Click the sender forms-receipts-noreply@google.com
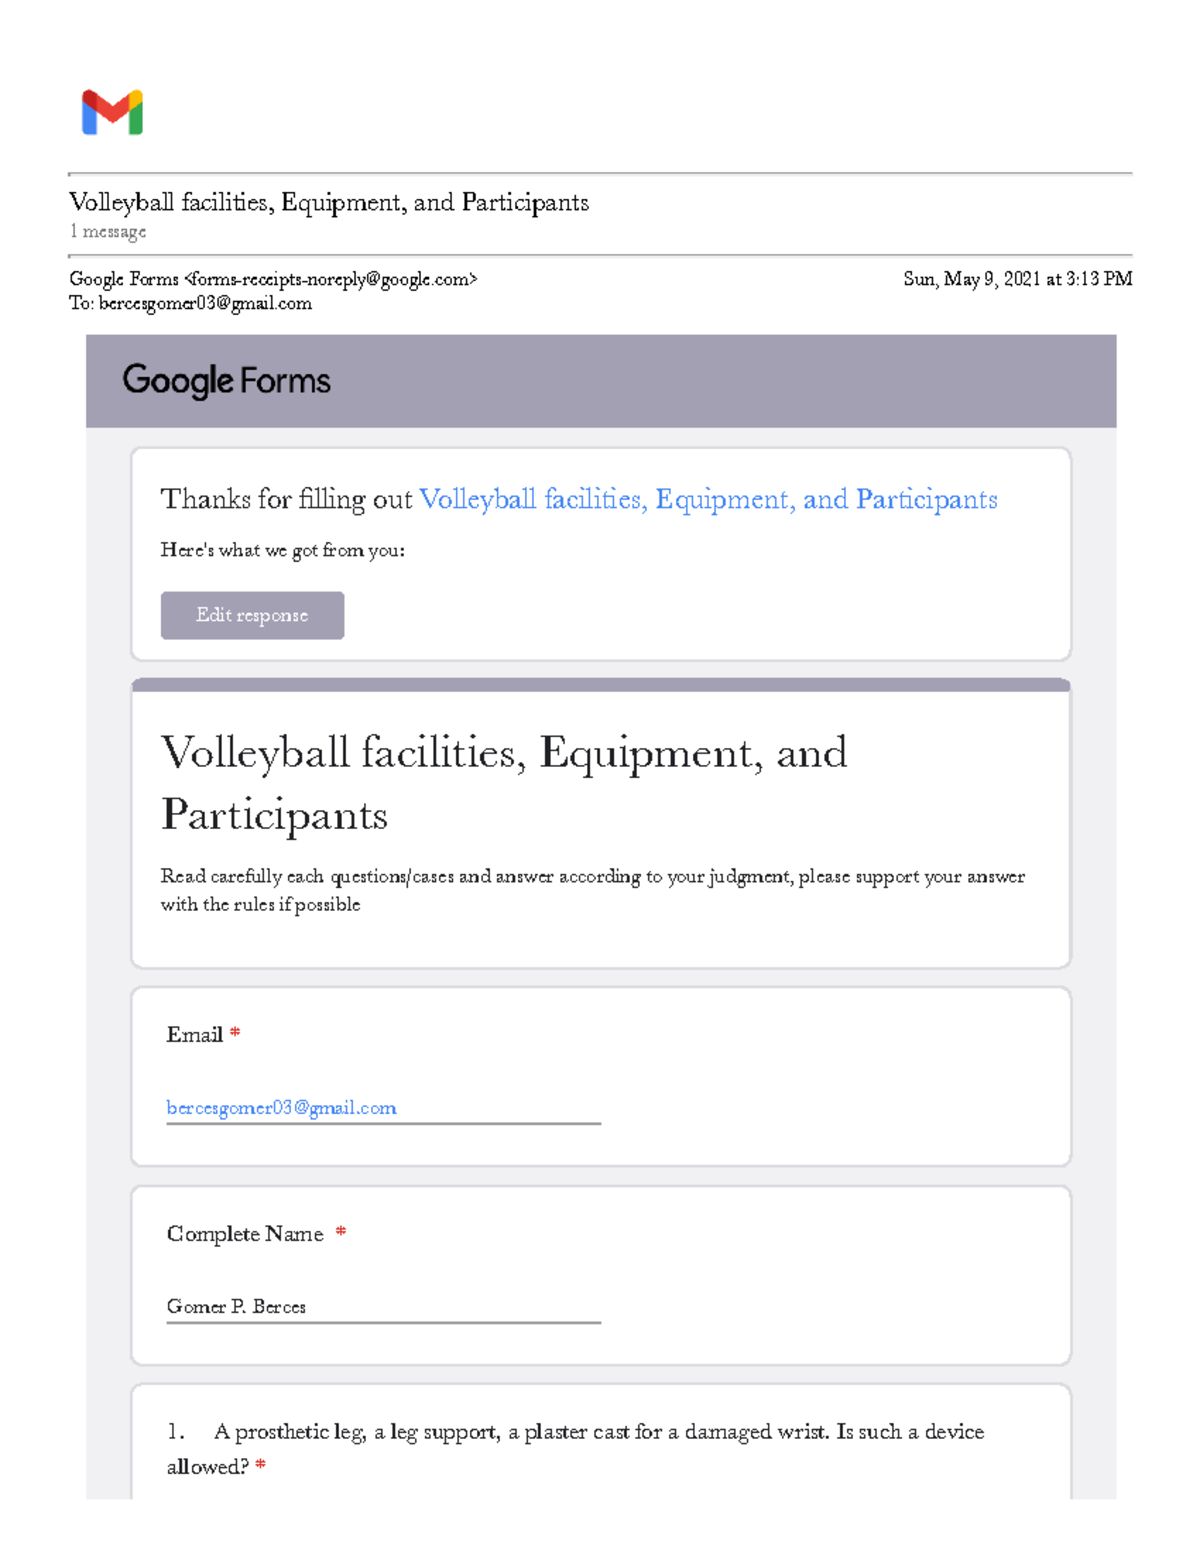Viewport: 1200px width, 1553px height. click(330, 279)
